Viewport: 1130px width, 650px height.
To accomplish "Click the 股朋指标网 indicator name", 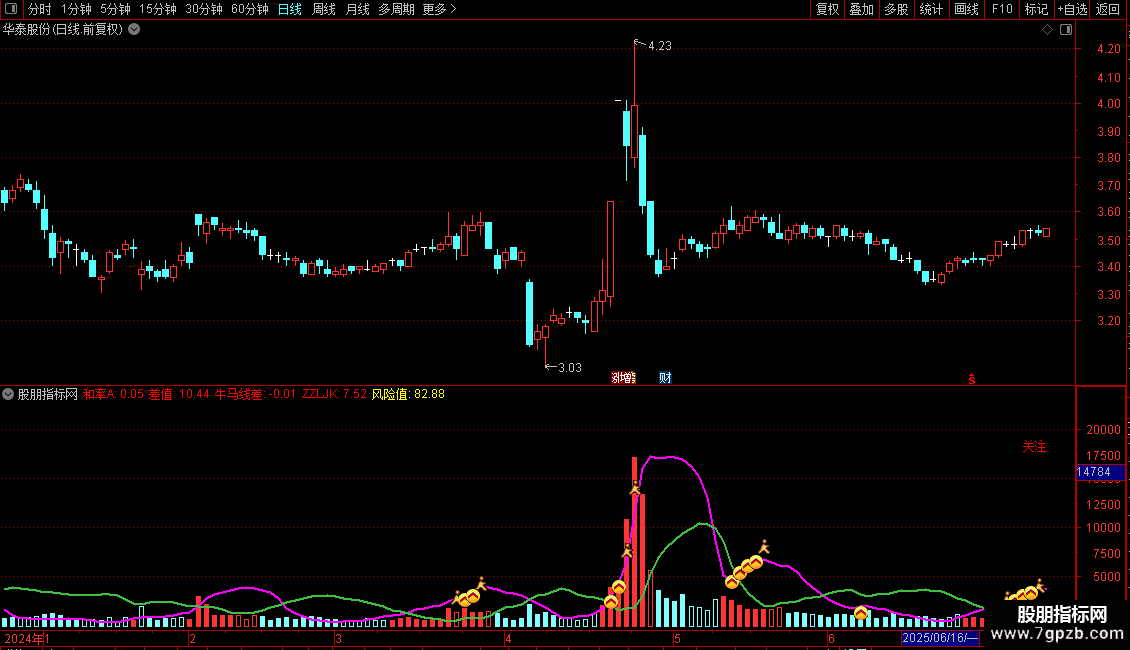I will (48, 394).
